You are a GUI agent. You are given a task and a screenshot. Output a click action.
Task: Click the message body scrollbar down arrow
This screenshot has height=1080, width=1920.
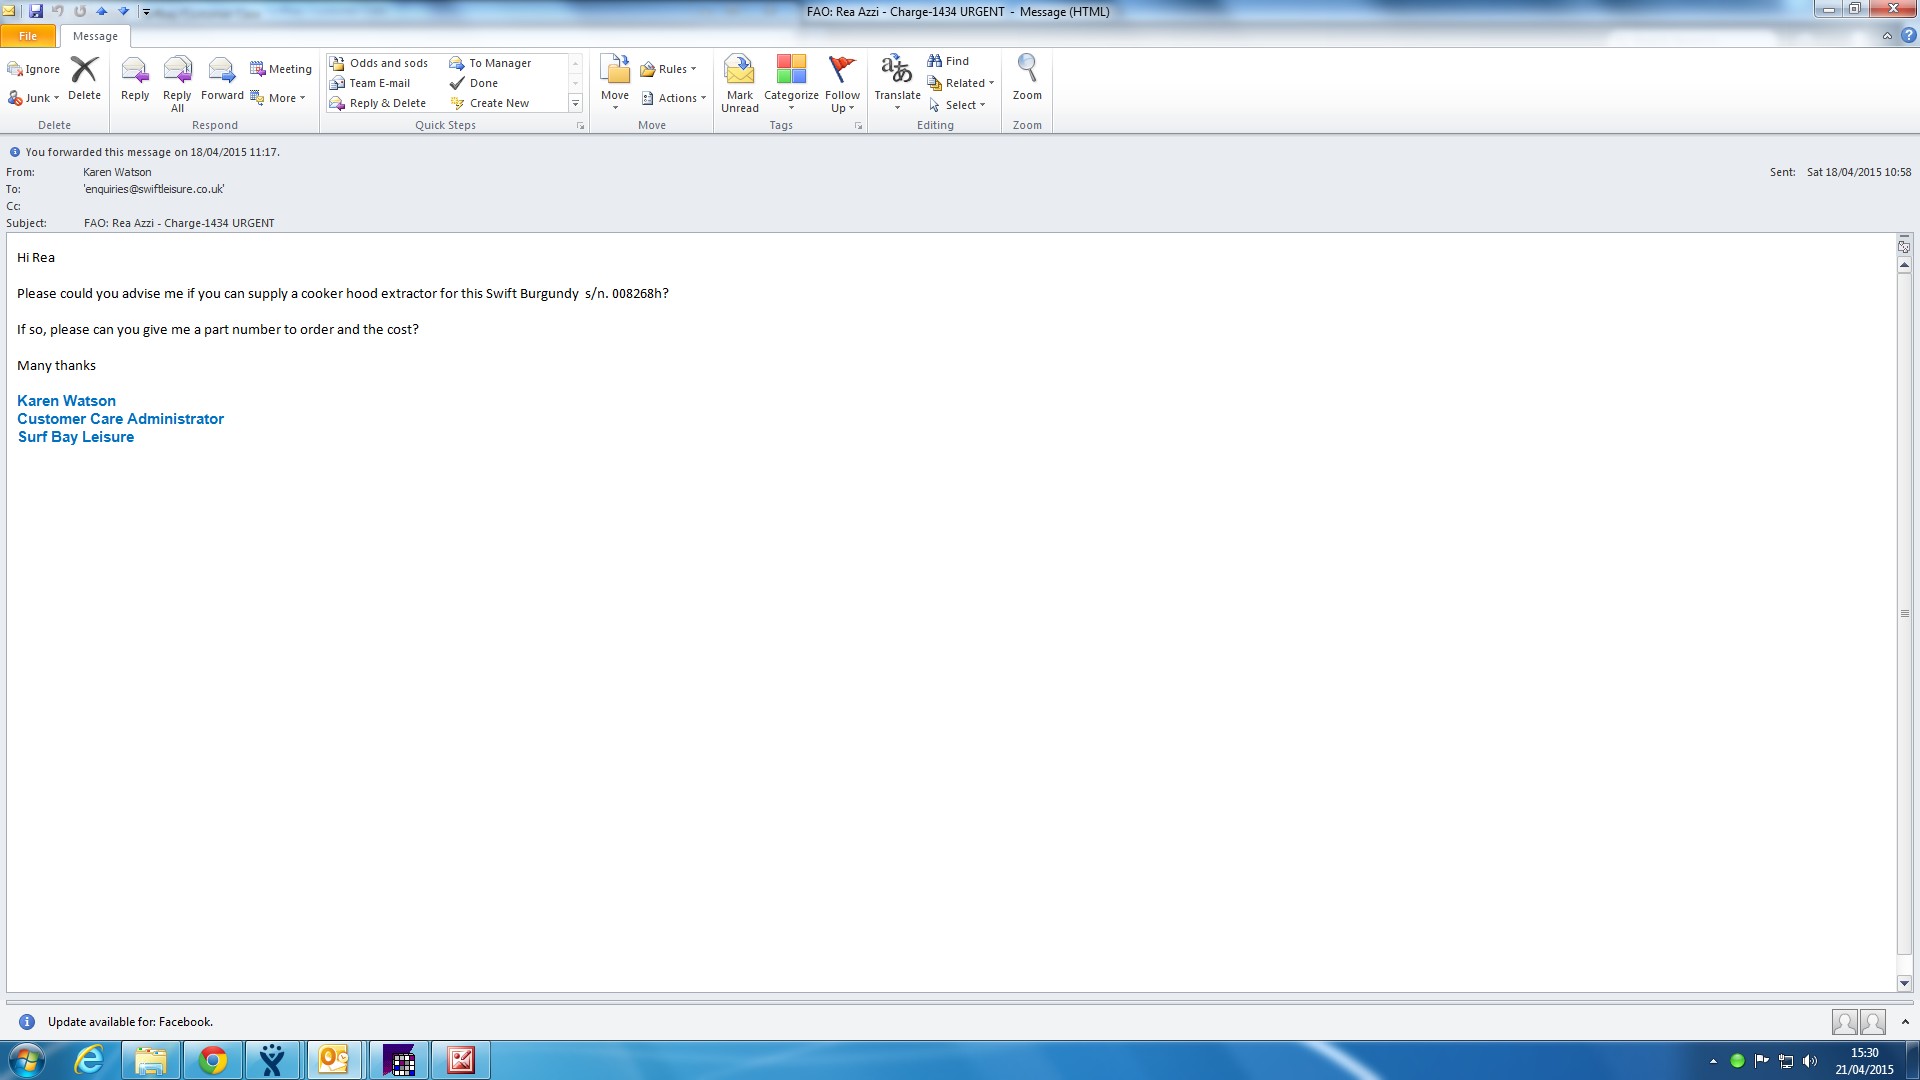click(1904, 984)
